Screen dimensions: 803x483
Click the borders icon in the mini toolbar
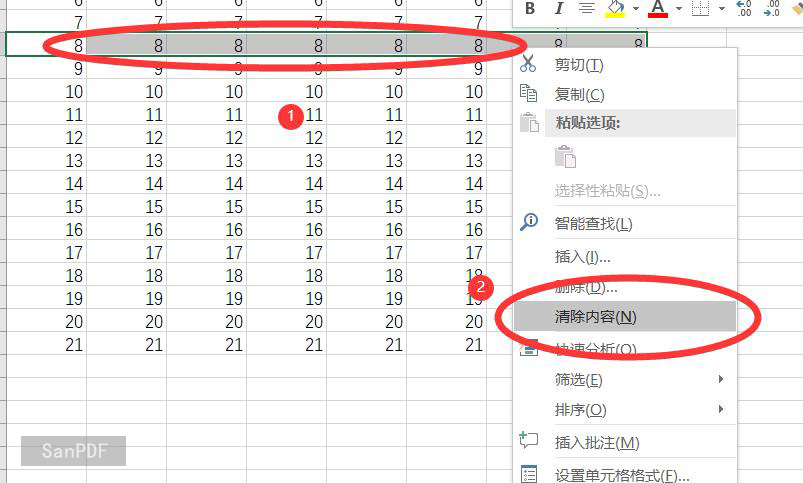click(700, 8)
